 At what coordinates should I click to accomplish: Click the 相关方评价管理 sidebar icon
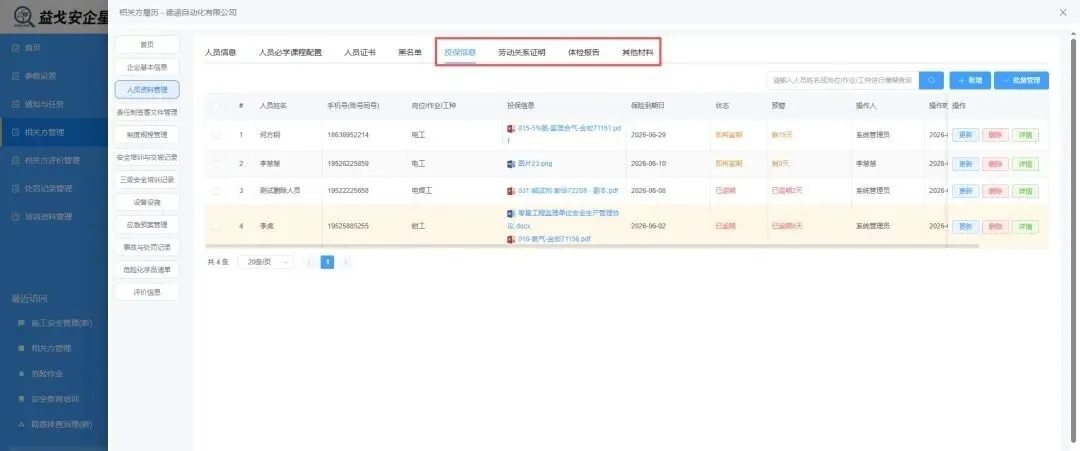point(15,160)
